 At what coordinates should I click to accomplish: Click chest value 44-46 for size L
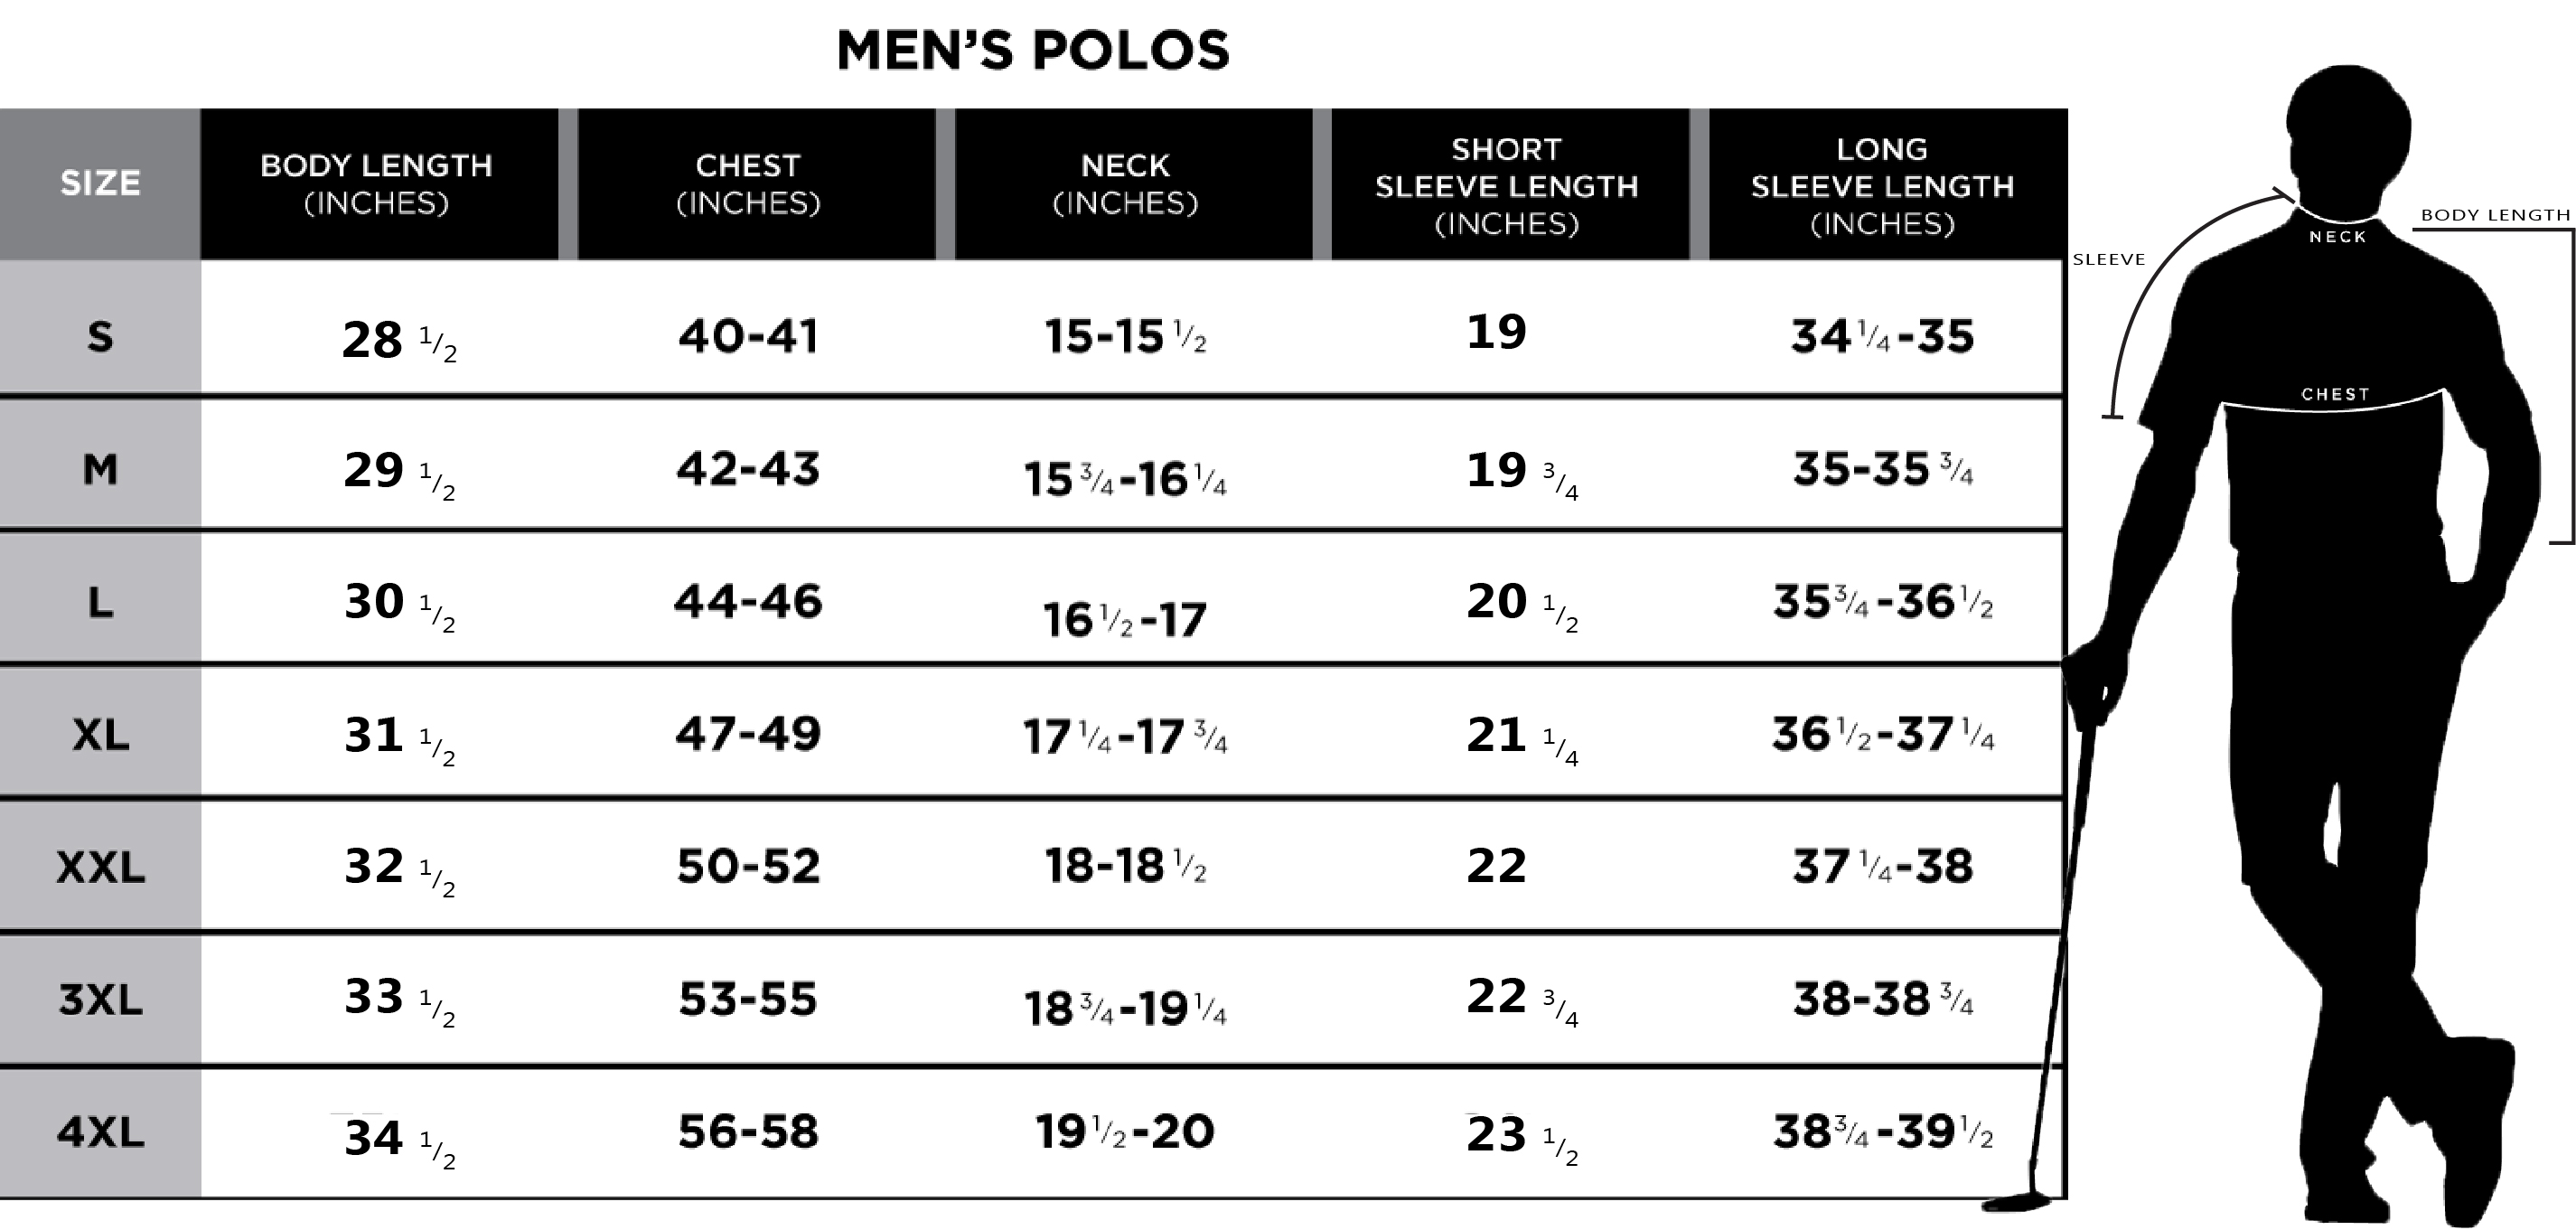748,601
